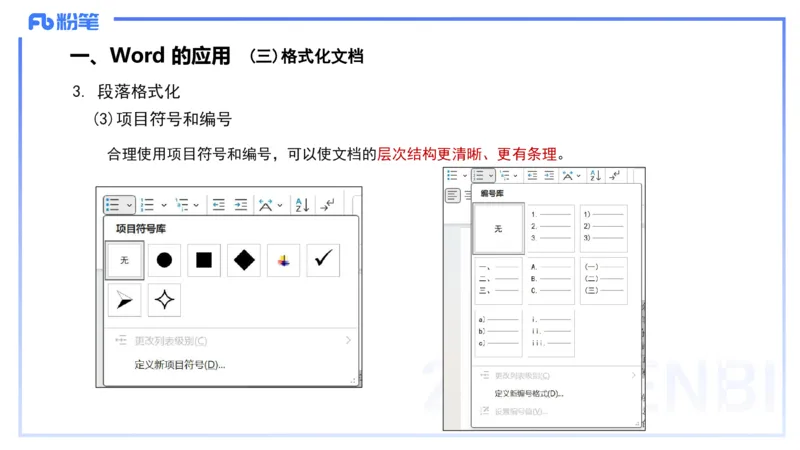Screen dimensions: 800x450
Task: Open multilevel list arrow above 编号库
Action: click(515, 176)
